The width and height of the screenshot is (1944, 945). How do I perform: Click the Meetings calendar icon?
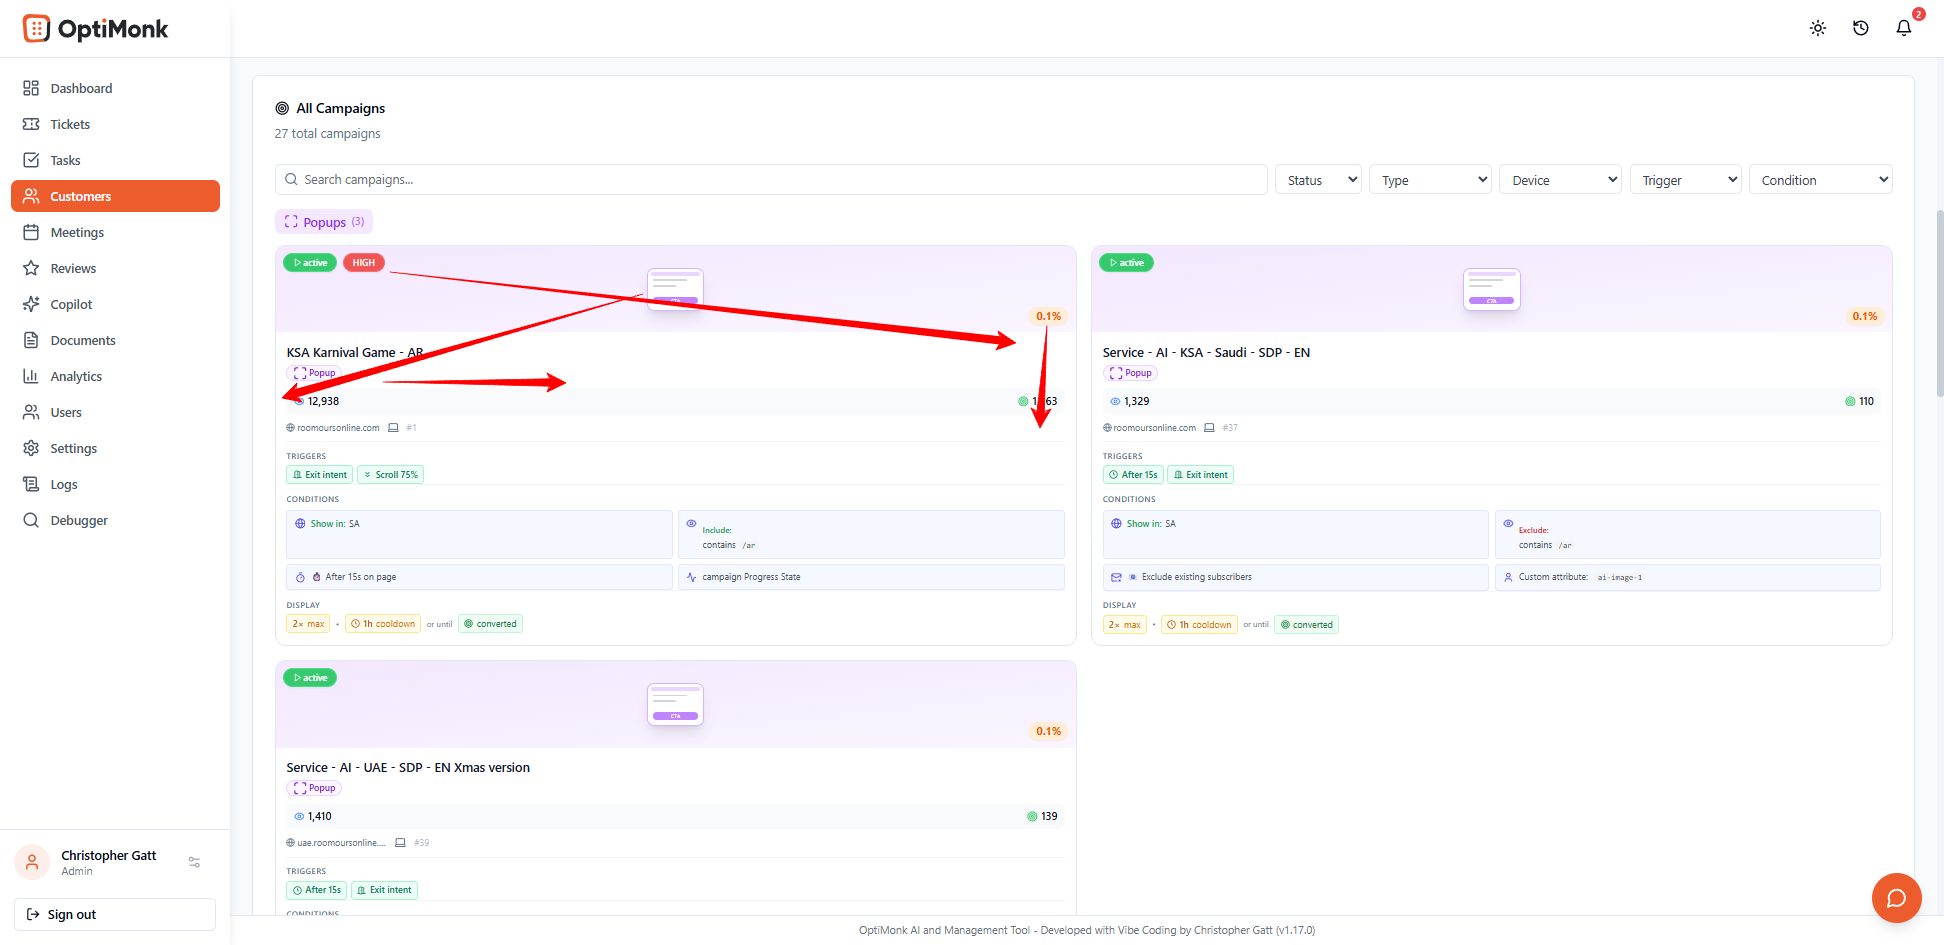(x=31, y=232)
